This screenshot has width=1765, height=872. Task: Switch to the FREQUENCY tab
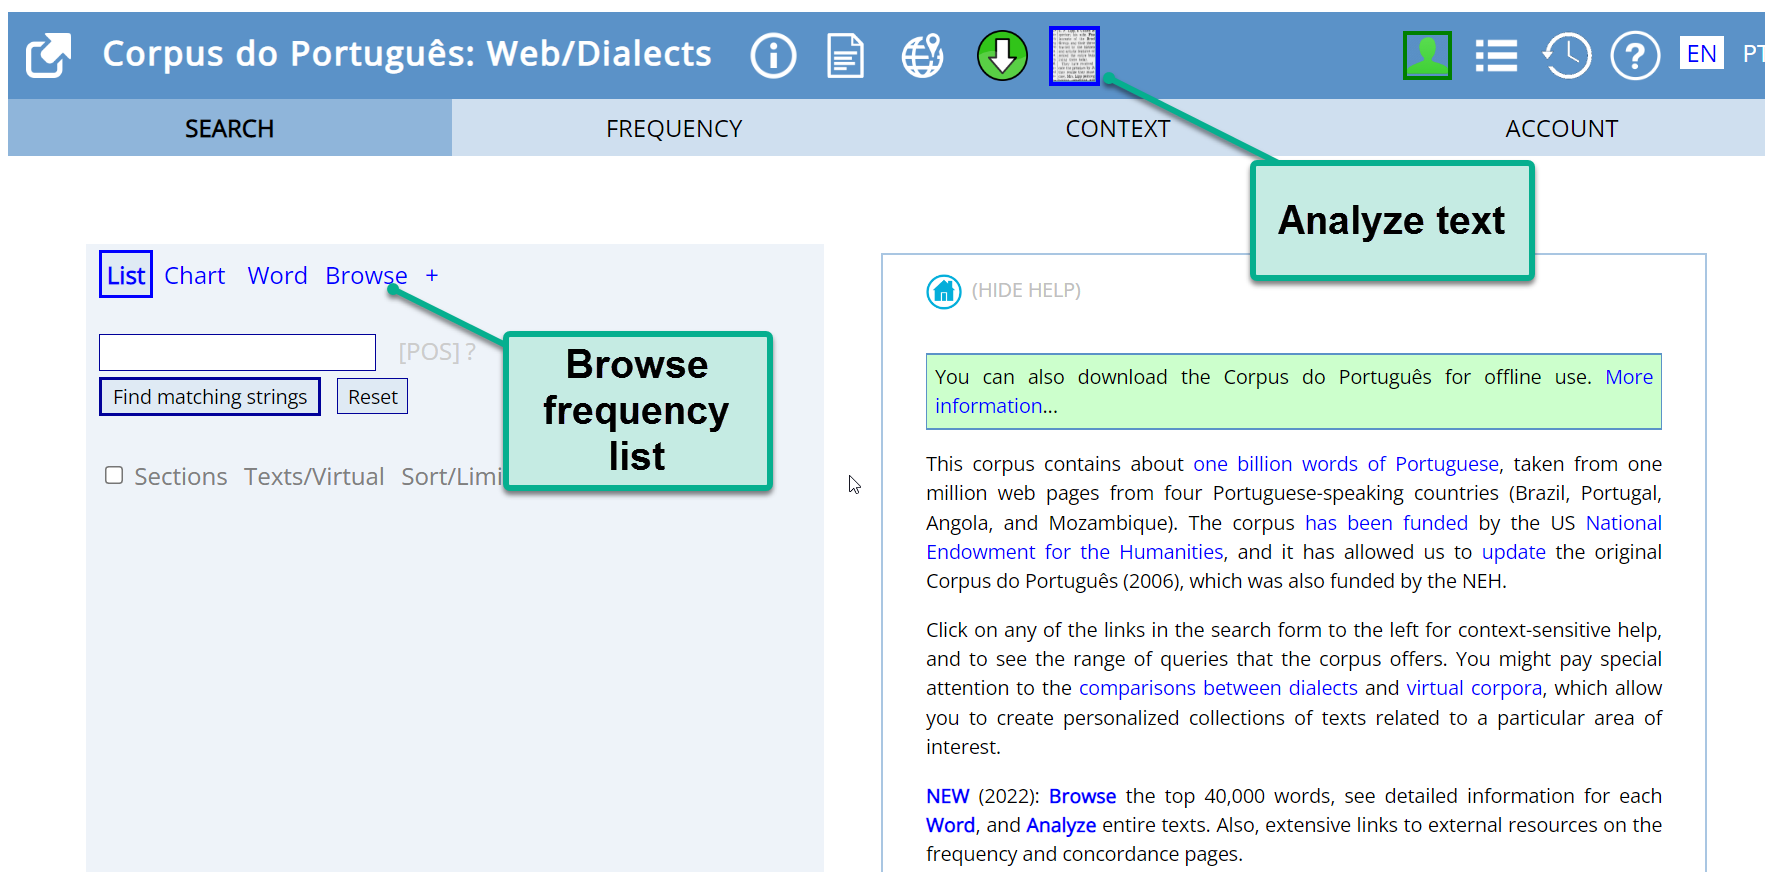(x=674, y=128)
